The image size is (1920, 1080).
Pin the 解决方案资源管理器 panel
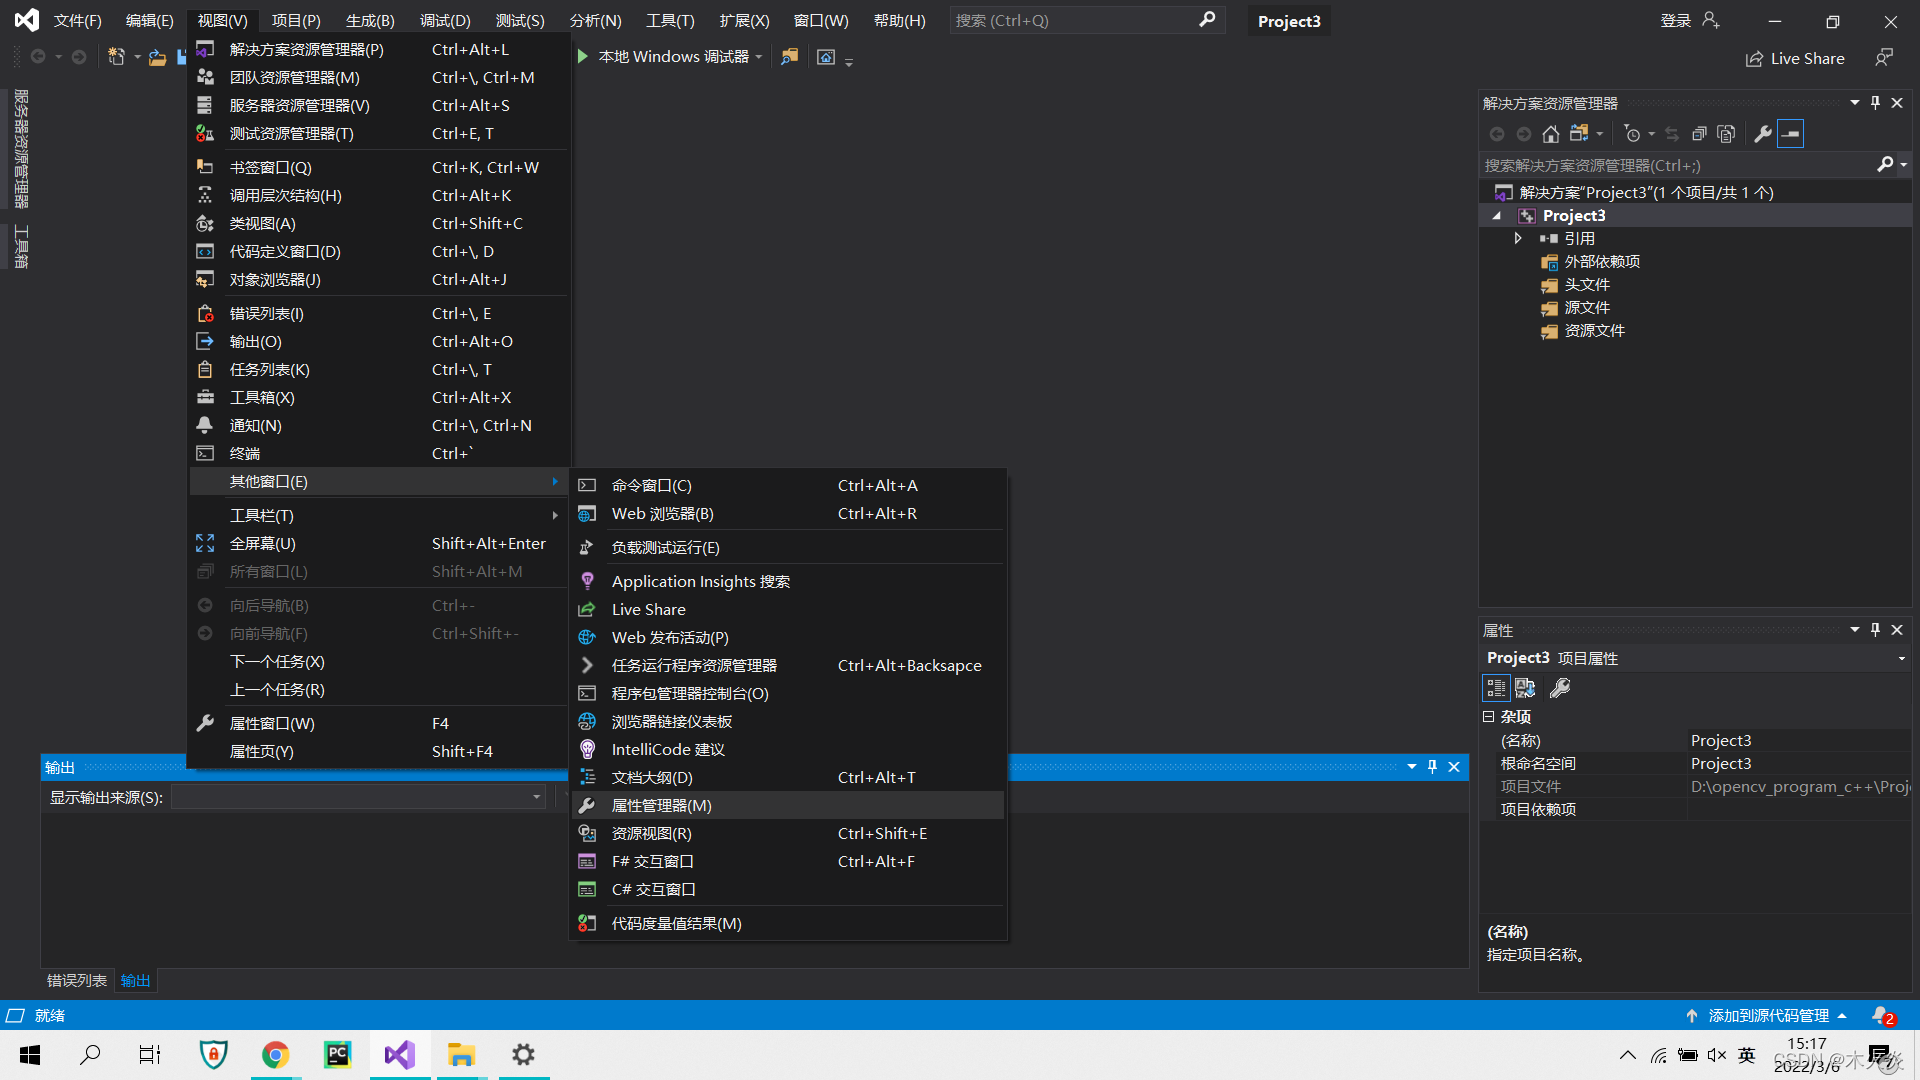[x=1875, y=103]
